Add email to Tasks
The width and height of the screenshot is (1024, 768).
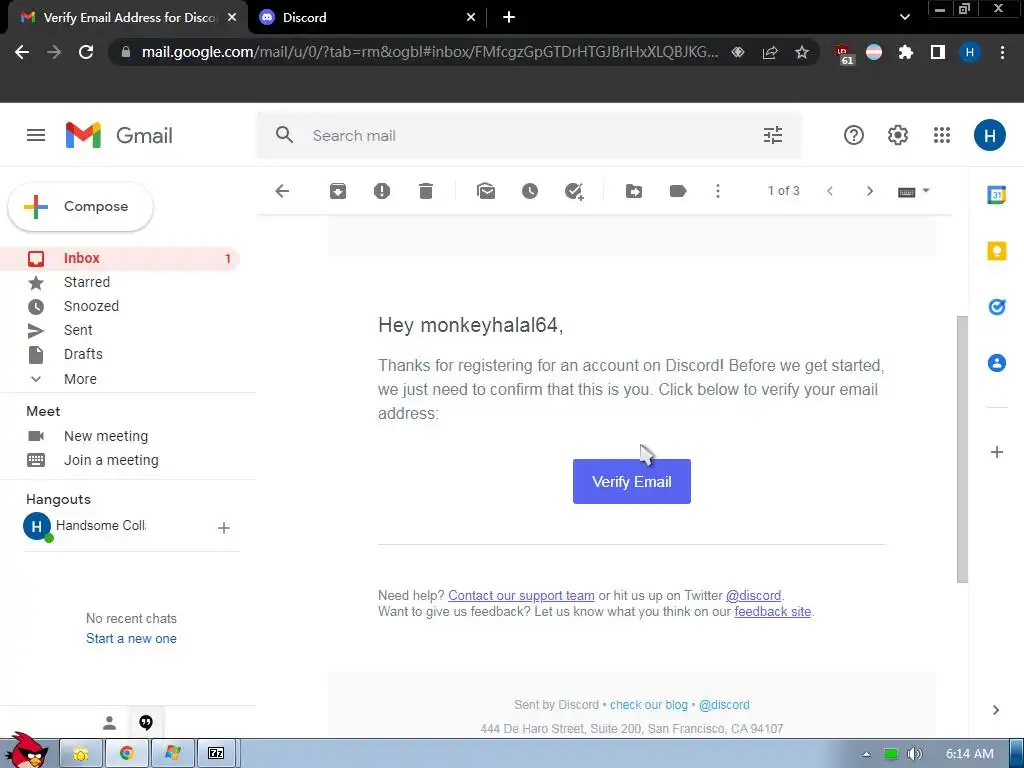click(574, 191)
